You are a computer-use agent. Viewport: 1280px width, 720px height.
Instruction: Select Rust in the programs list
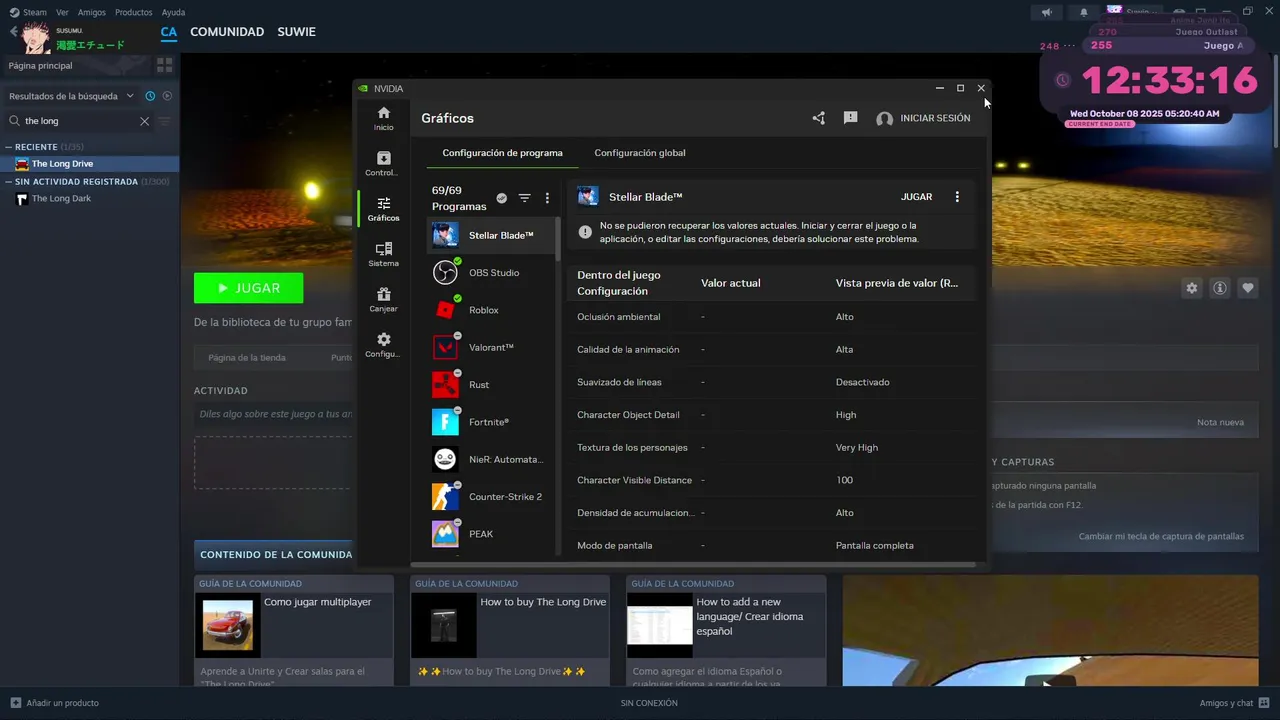490,385
